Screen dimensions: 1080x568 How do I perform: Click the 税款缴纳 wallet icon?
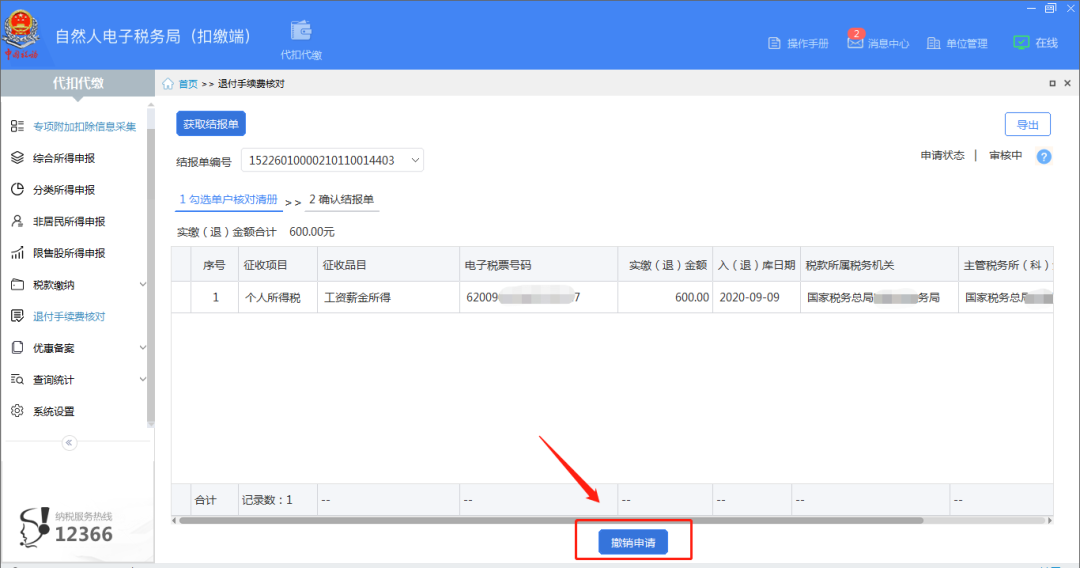(x=17, y=284)
